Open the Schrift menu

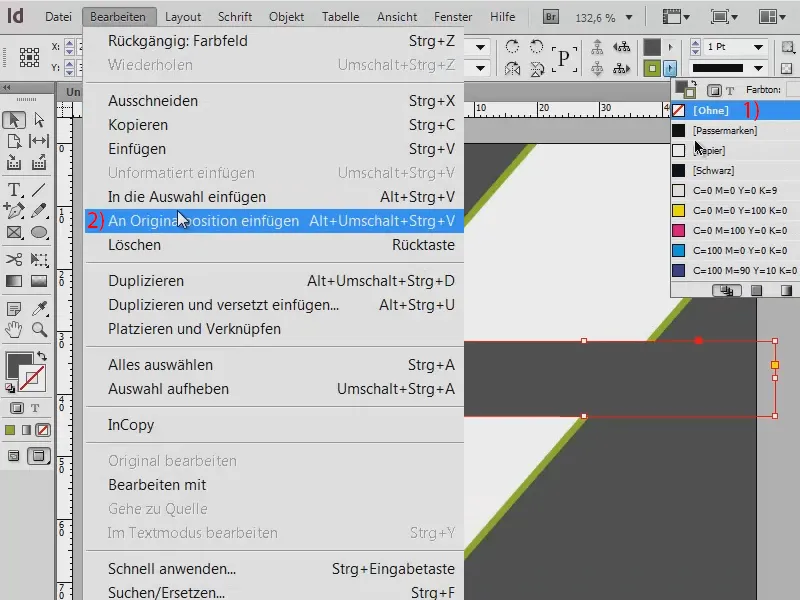[x=235, y=17]
